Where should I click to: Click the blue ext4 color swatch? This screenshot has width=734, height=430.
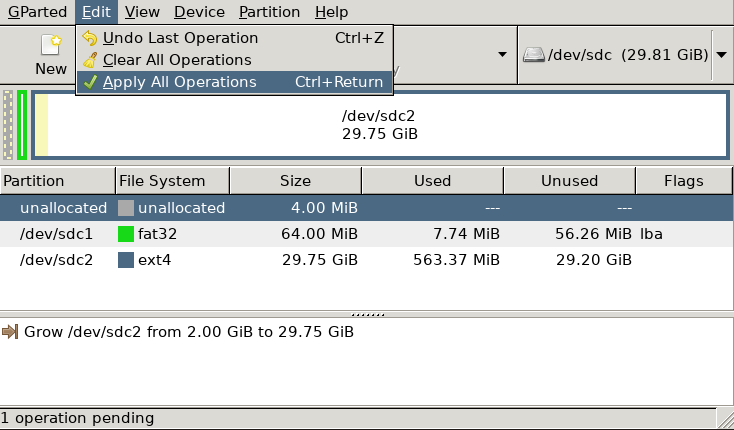click(126, 260)
